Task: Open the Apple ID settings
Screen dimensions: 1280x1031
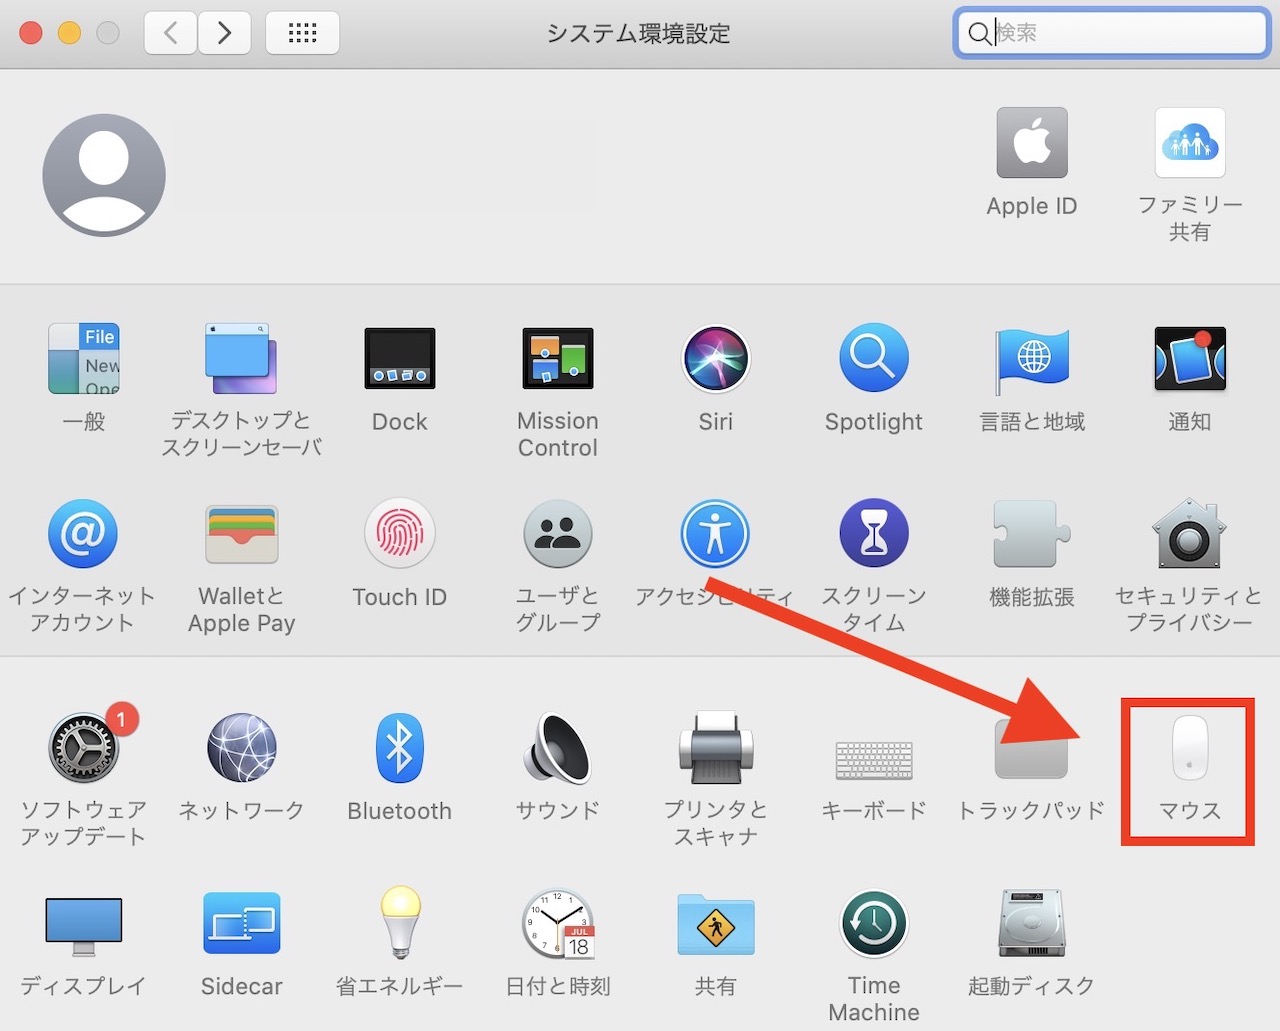Action: pyautogui.click(x=1031, y=141)
